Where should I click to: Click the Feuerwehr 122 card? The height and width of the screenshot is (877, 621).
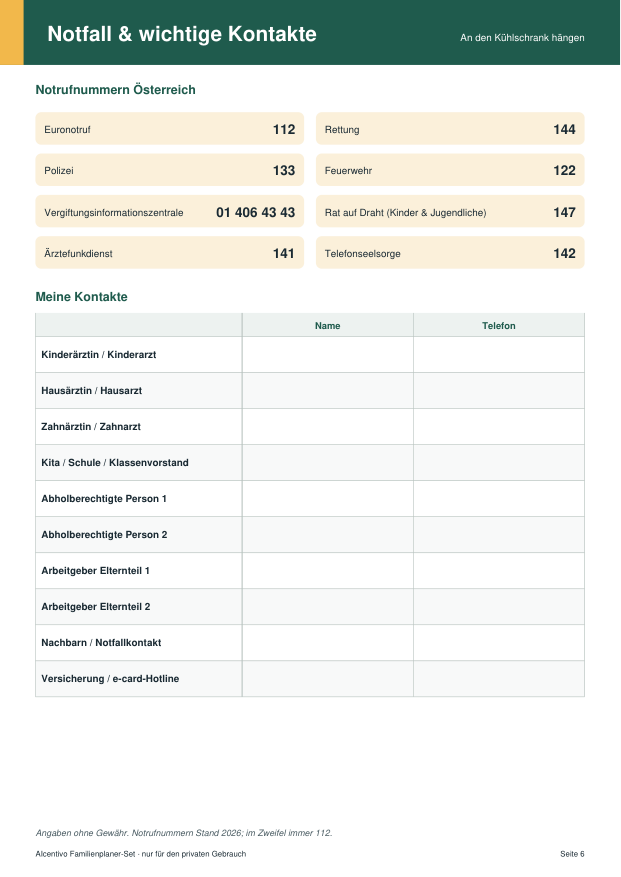(450, 171)
